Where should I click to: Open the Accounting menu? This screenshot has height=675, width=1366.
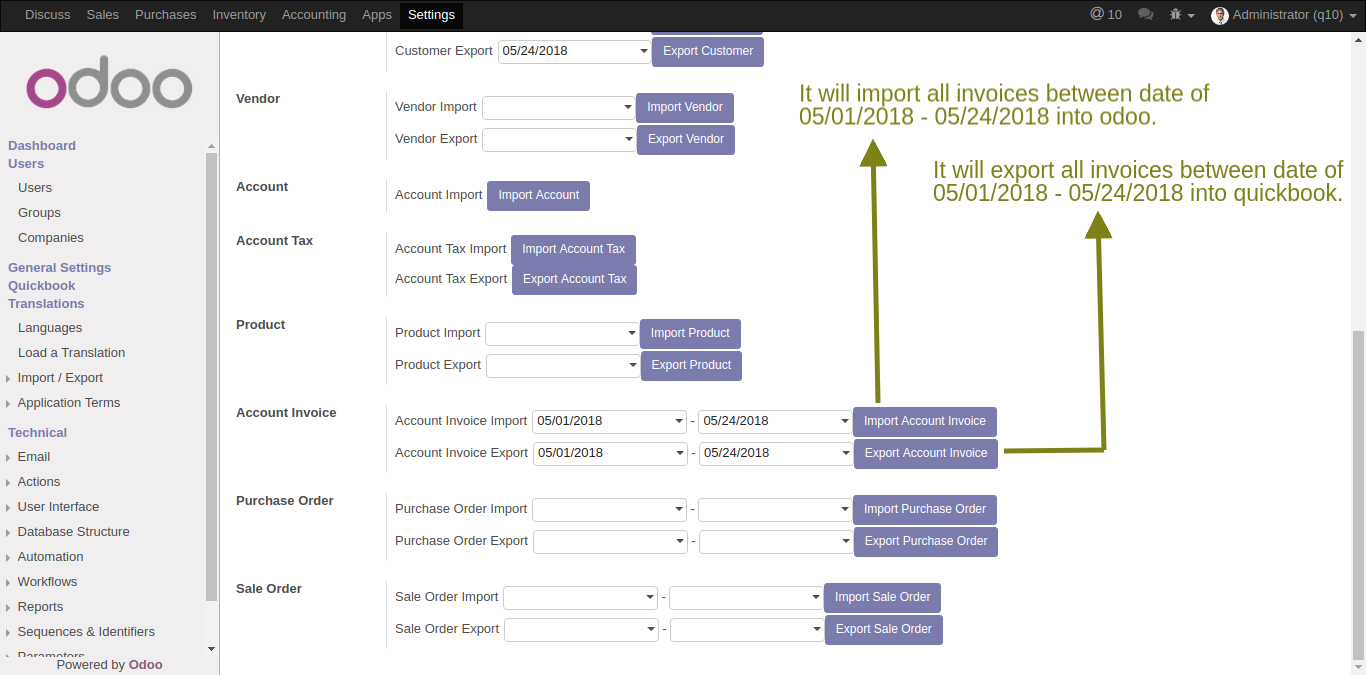(x=314, y=15)
